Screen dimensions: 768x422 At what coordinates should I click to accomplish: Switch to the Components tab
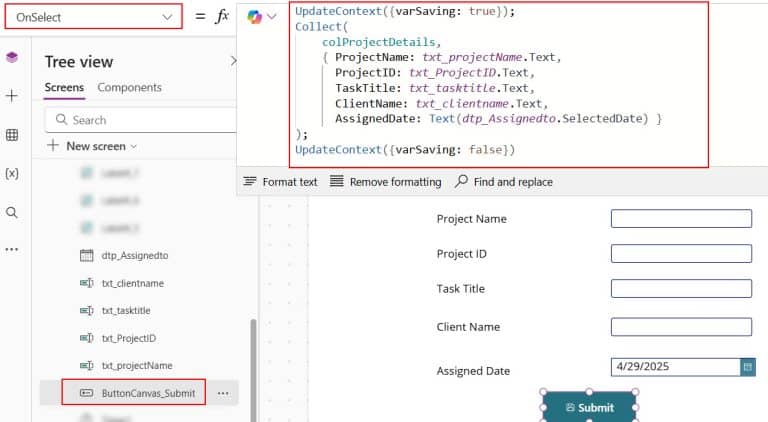pyautogui.click(x=129, y=88)
